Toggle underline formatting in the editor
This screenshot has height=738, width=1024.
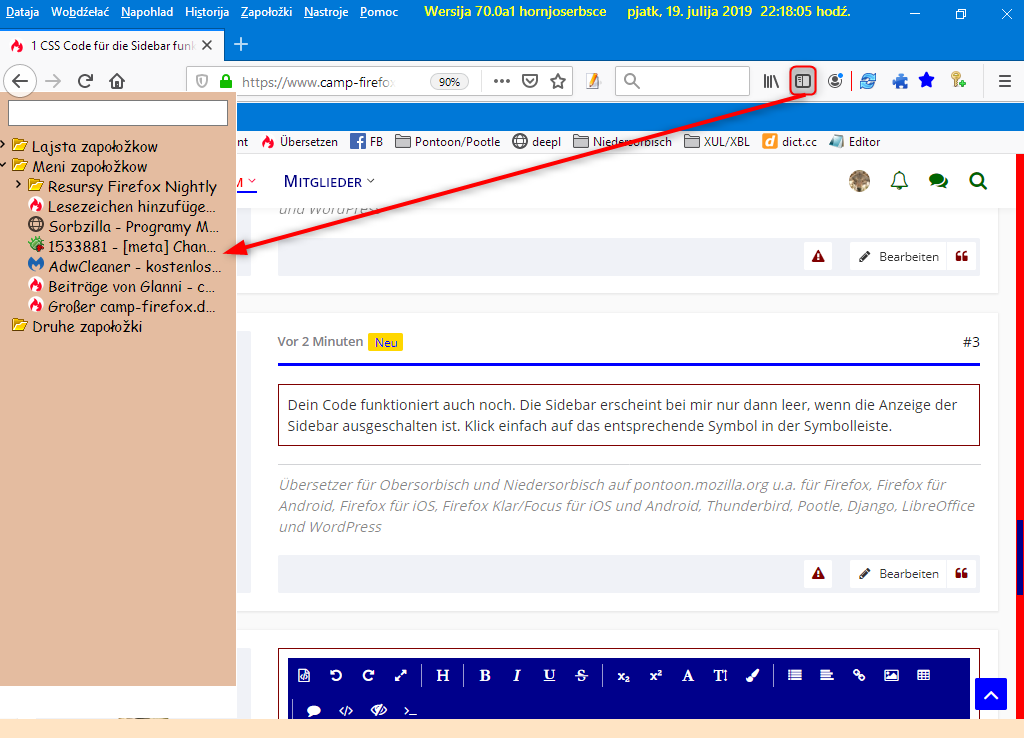(x=549, y=675)
